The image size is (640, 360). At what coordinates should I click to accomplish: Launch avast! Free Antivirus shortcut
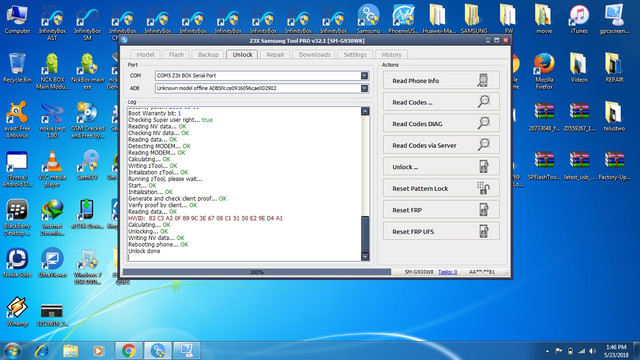(17, 120)
